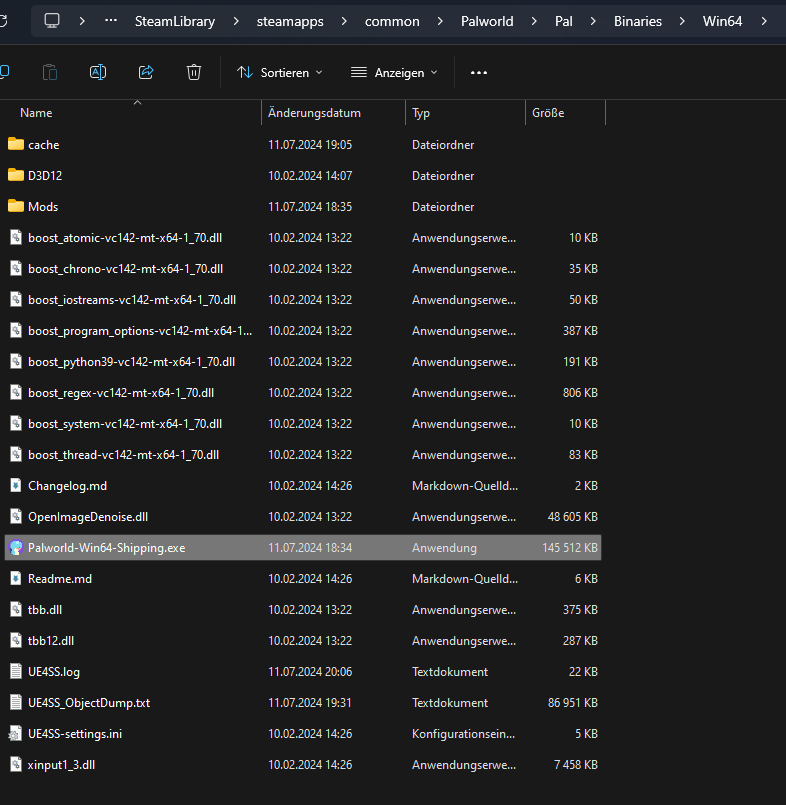Expand chevron after Binaries breadcrumb
Viewport: 786px width, 805px height.
[x=682, y=21]
